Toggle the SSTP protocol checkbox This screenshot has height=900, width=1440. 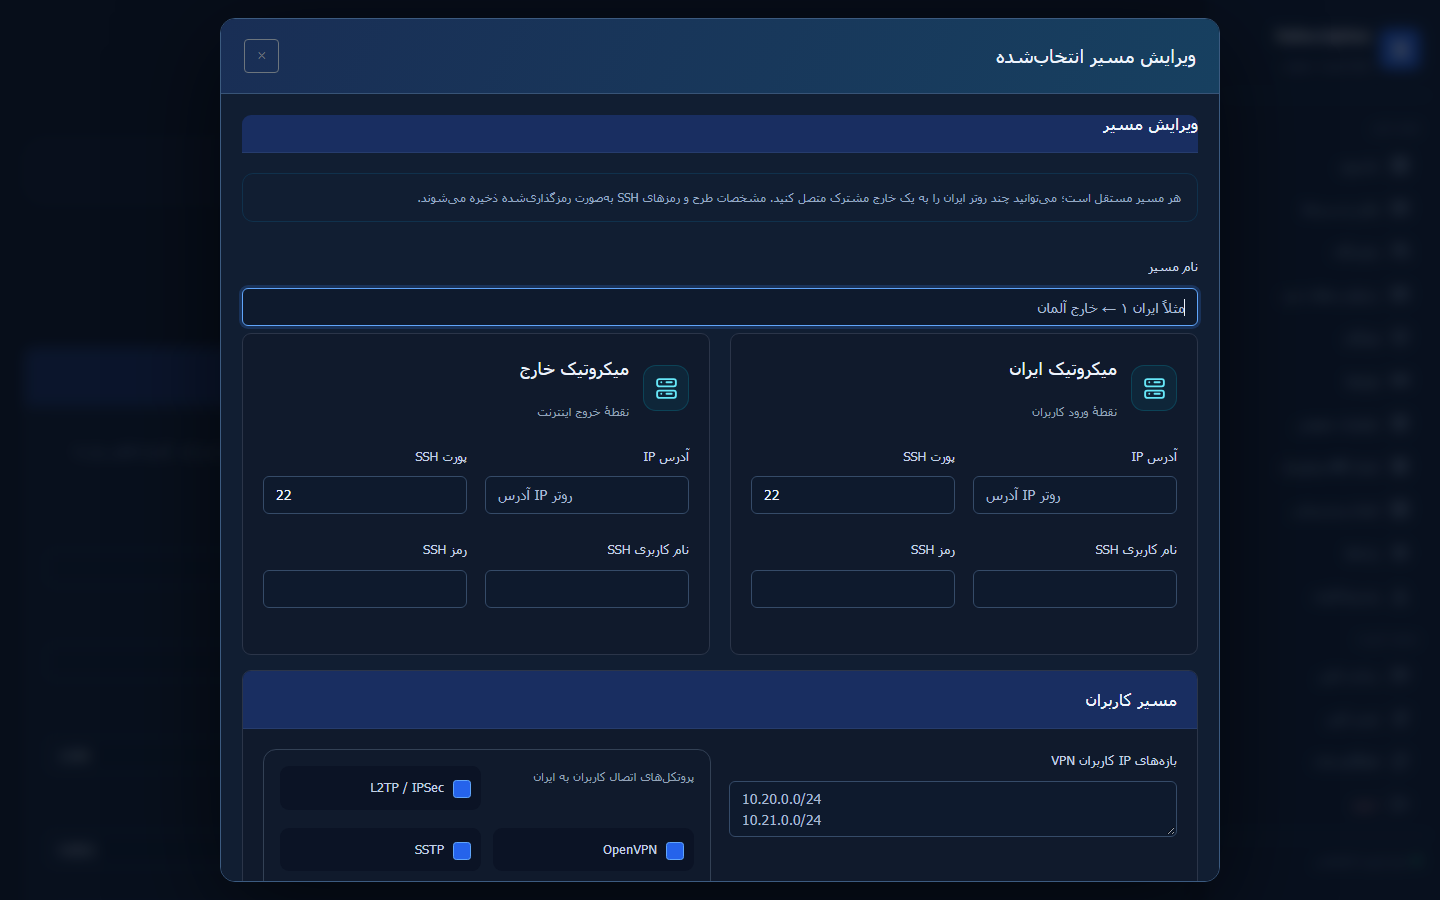point(462,851)
